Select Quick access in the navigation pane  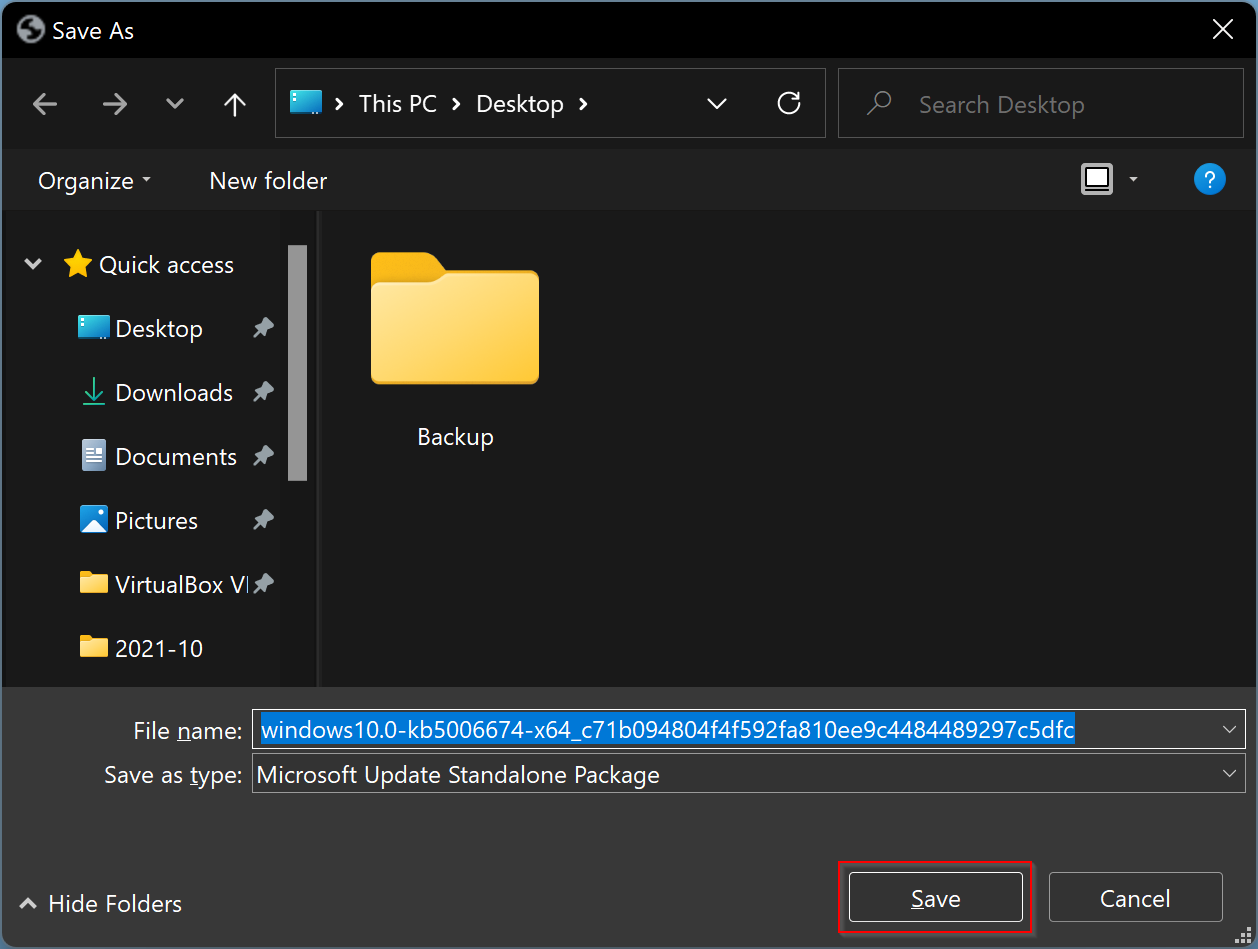(148, 265)
